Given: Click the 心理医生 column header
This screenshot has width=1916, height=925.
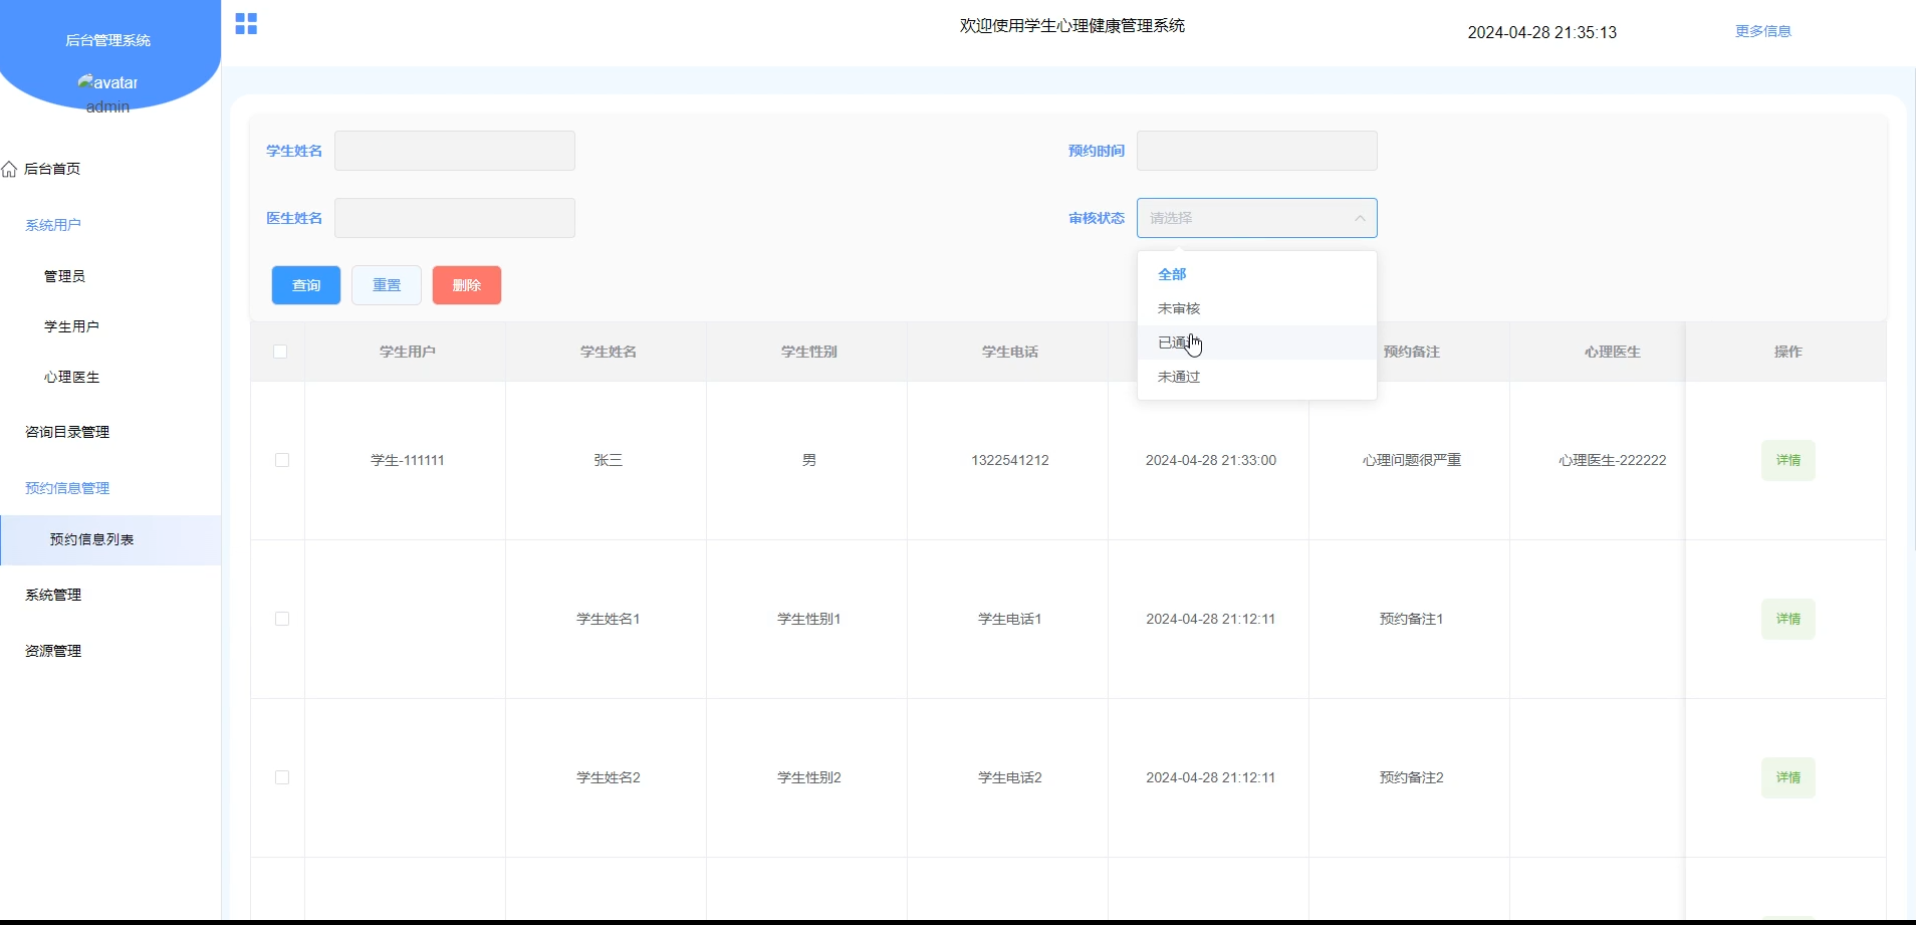Looking at the screenshot, I should pos(1612,352).
